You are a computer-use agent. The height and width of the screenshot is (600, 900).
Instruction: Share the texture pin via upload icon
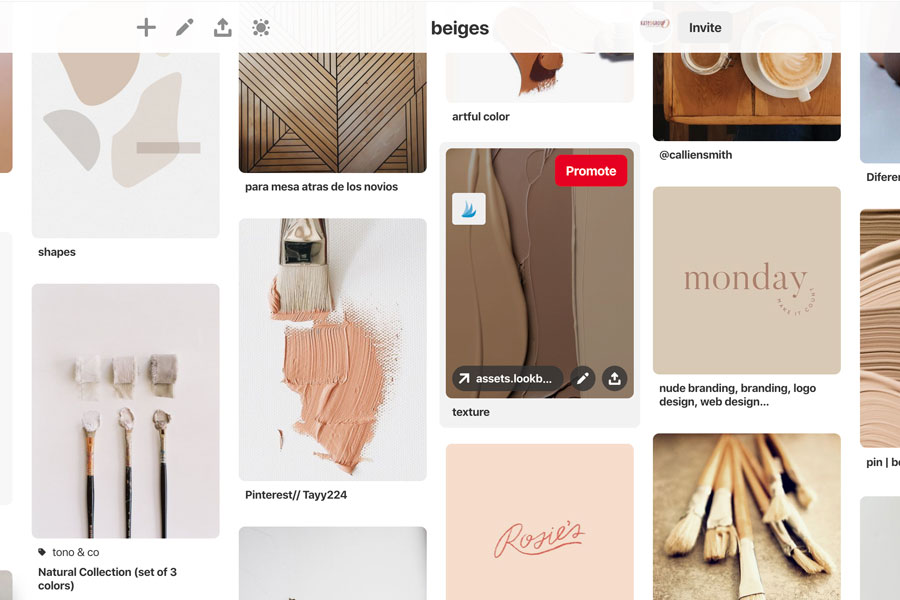tap(615, 379)
